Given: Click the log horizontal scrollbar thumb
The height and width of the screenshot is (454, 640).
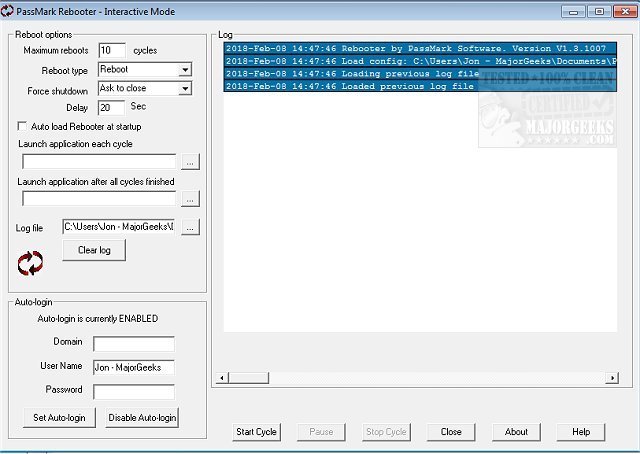Looking at the screenshot, I should click(248, 378).
